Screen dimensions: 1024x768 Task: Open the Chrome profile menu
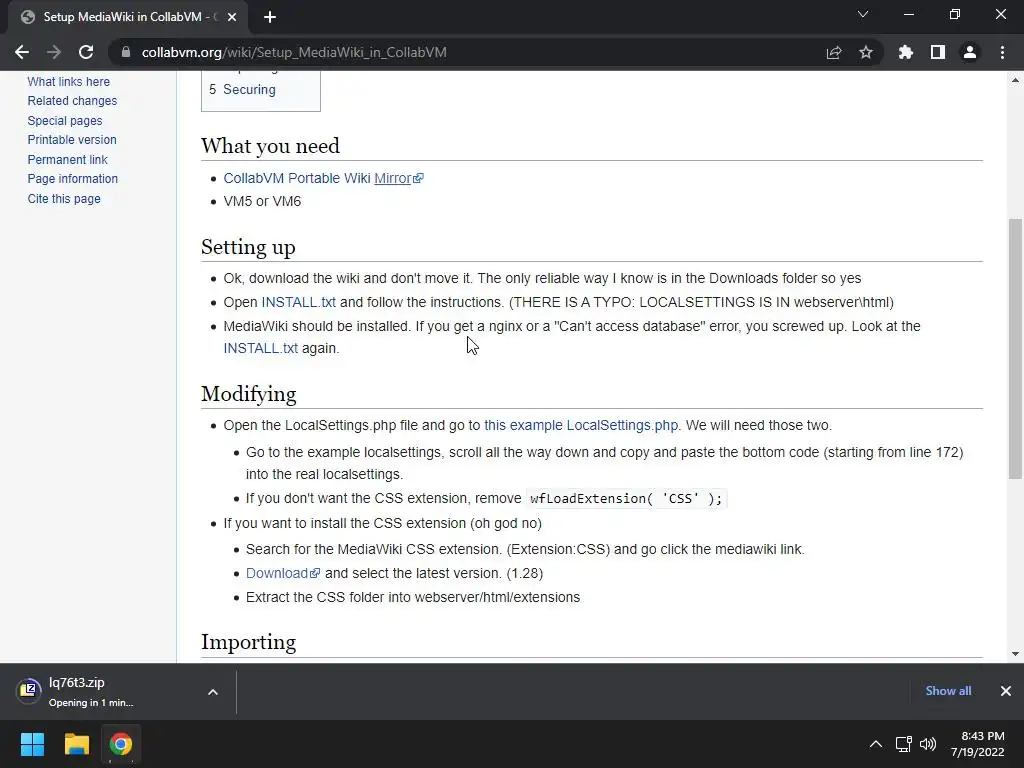970,52
